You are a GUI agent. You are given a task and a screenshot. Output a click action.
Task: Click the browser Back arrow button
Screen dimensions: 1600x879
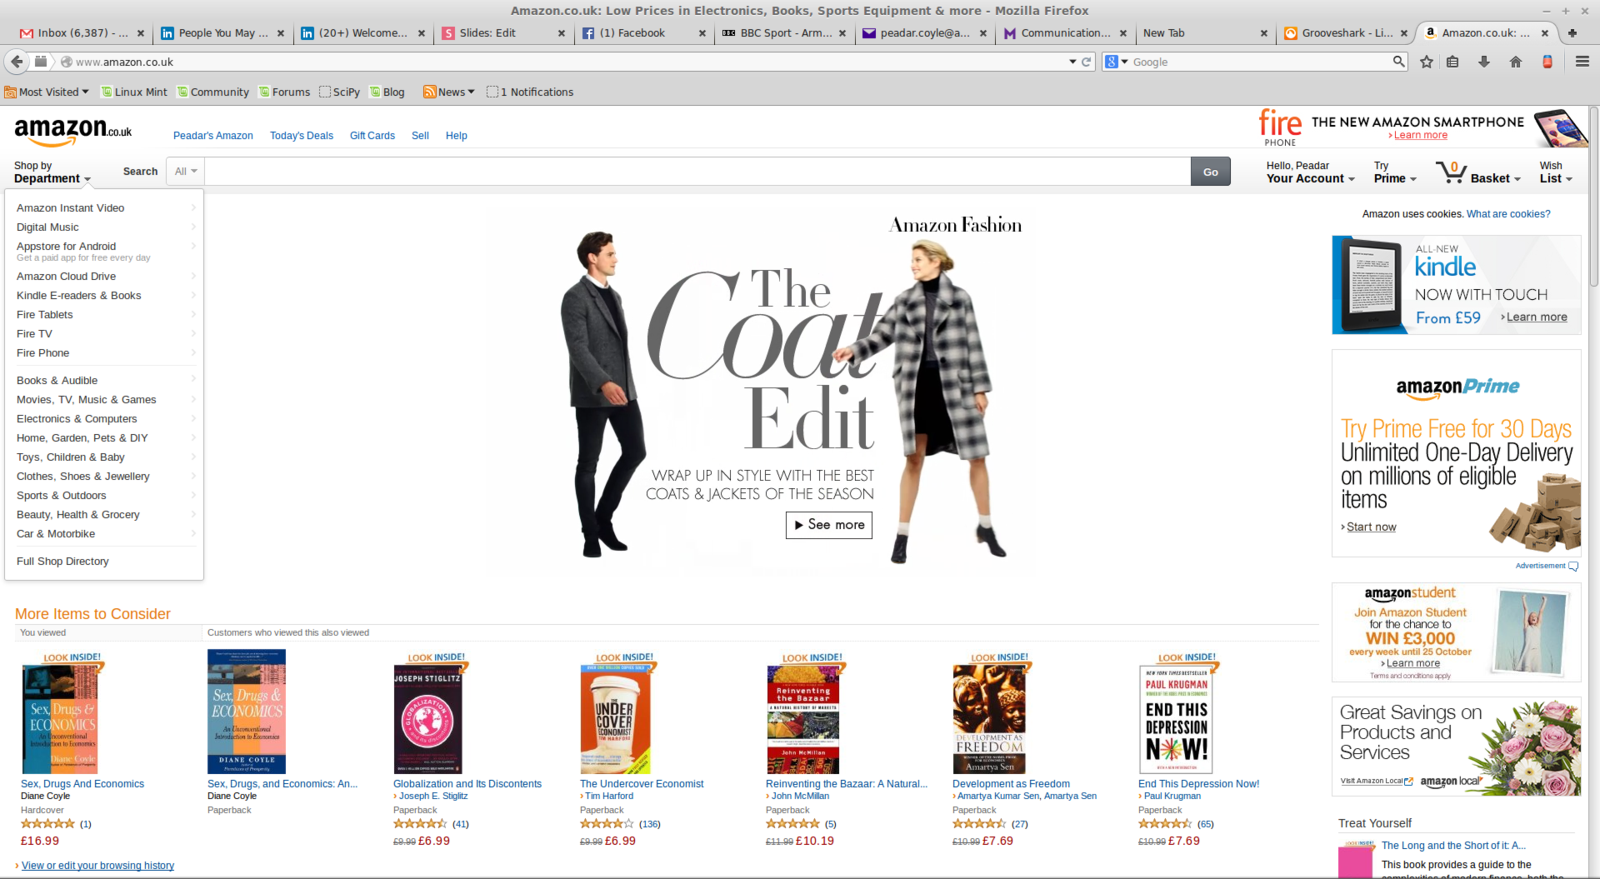click(17, 62)
